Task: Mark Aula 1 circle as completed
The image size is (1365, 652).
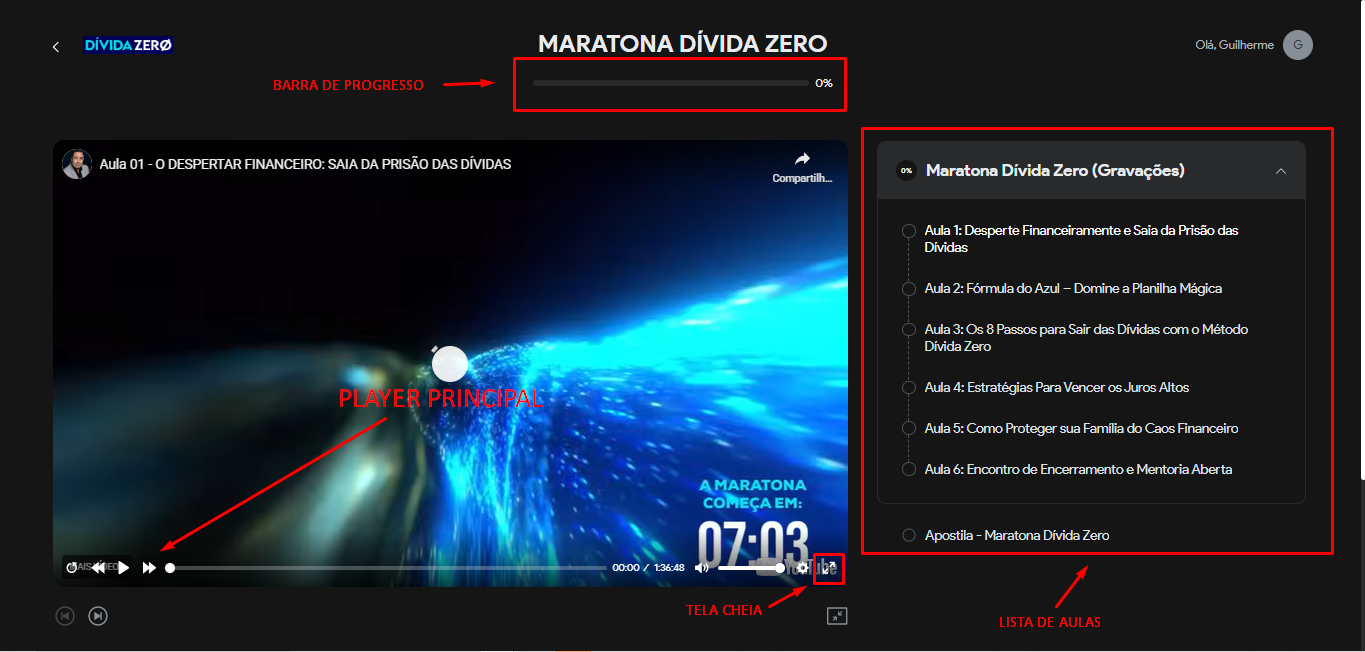Action: pos(908,231)
